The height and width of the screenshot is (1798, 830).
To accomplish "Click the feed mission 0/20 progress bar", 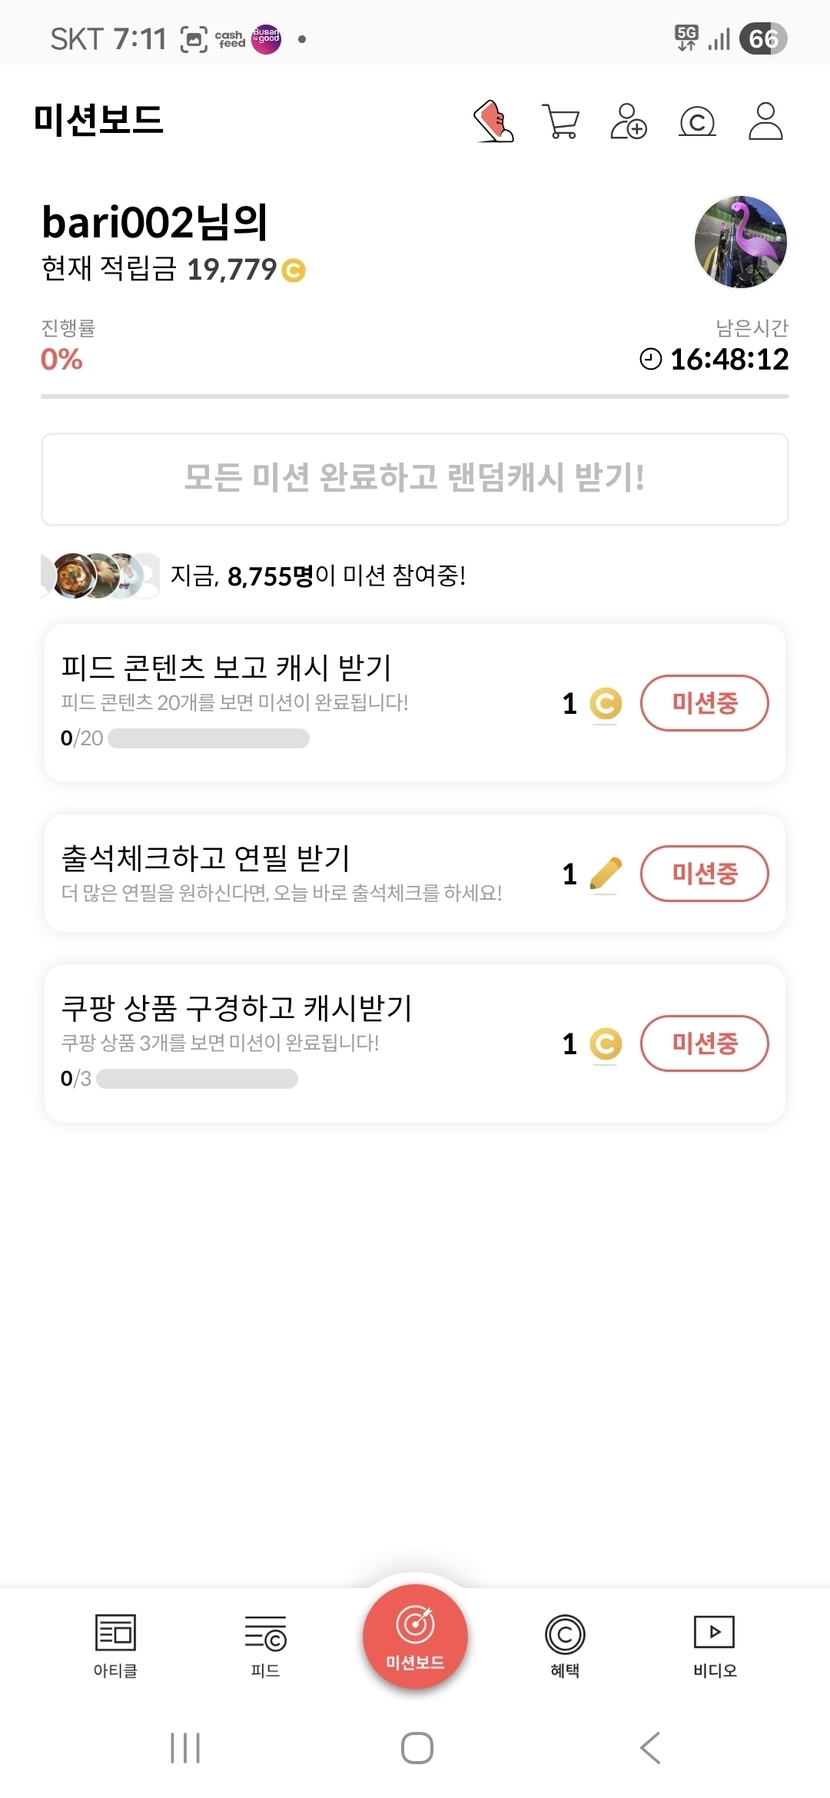I will click(208, 739).
